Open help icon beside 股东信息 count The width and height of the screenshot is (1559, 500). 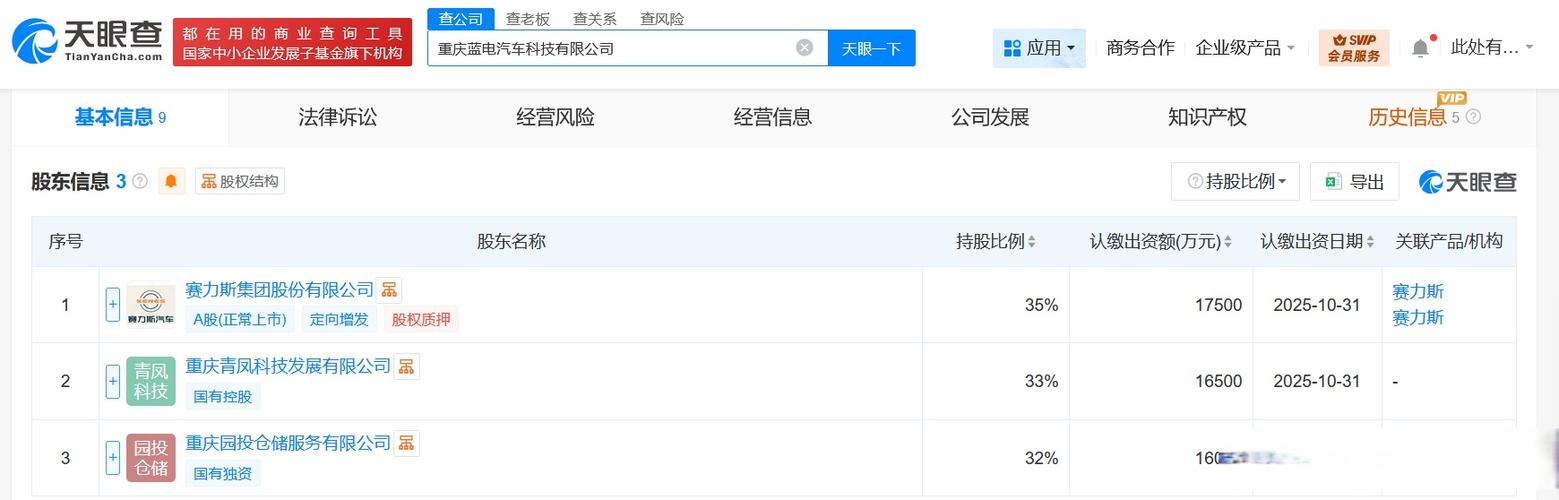tap(140, 181)
